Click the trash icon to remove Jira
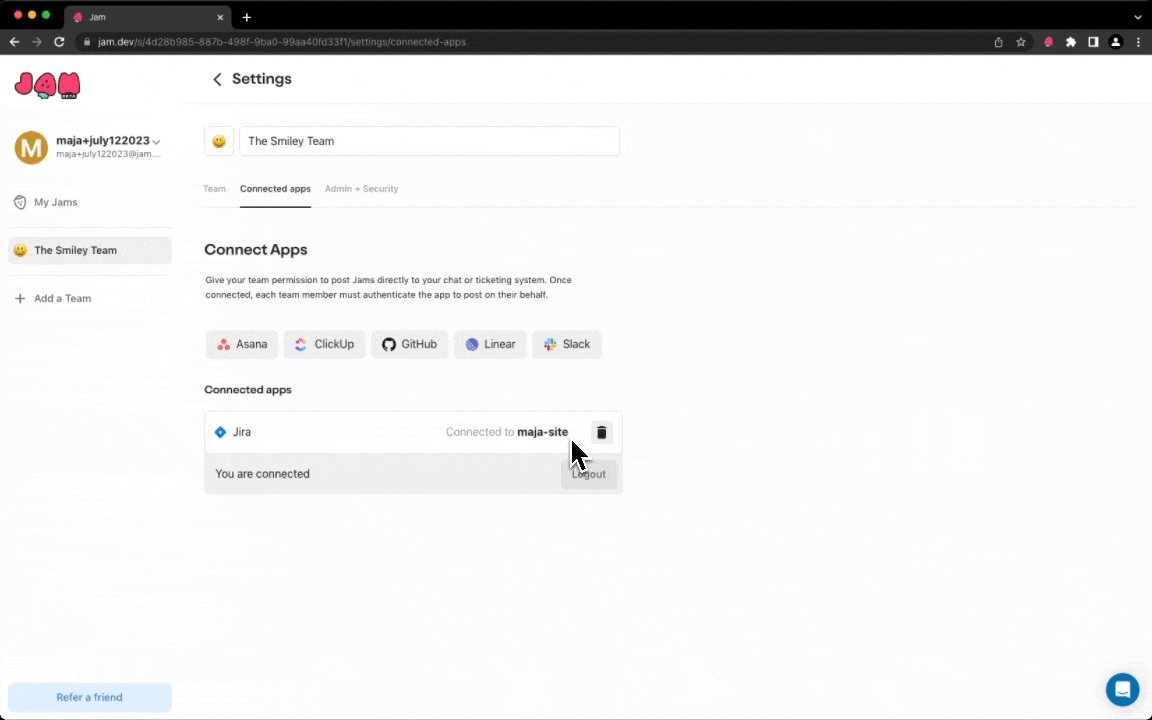Screen dimensions: 1152x720 point(601,433)
